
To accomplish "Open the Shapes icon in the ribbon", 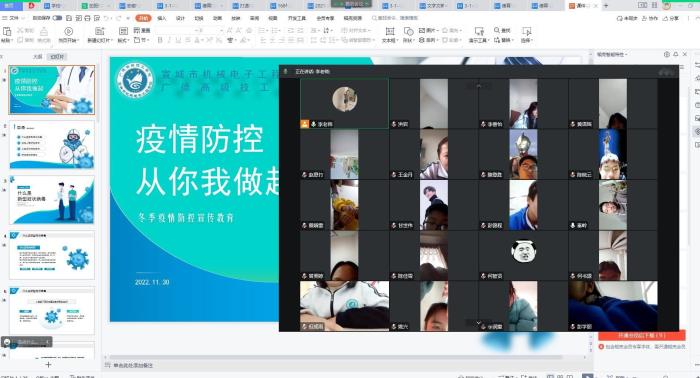I will click(408, 31).
